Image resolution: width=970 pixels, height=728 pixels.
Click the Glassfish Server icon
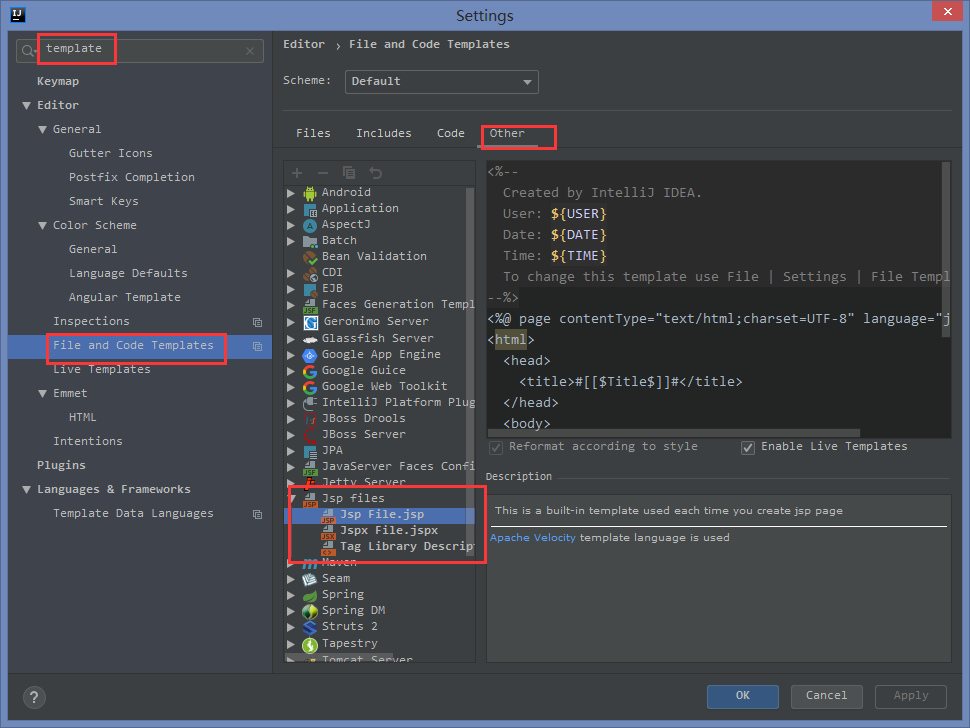310,339
